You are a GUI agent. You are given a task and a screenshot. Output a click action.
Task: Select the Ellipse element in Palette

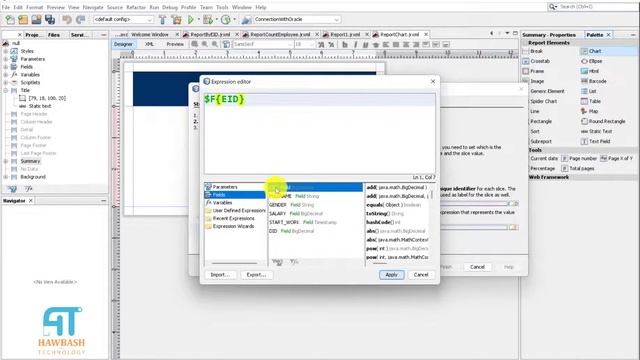tap(591, 61)
